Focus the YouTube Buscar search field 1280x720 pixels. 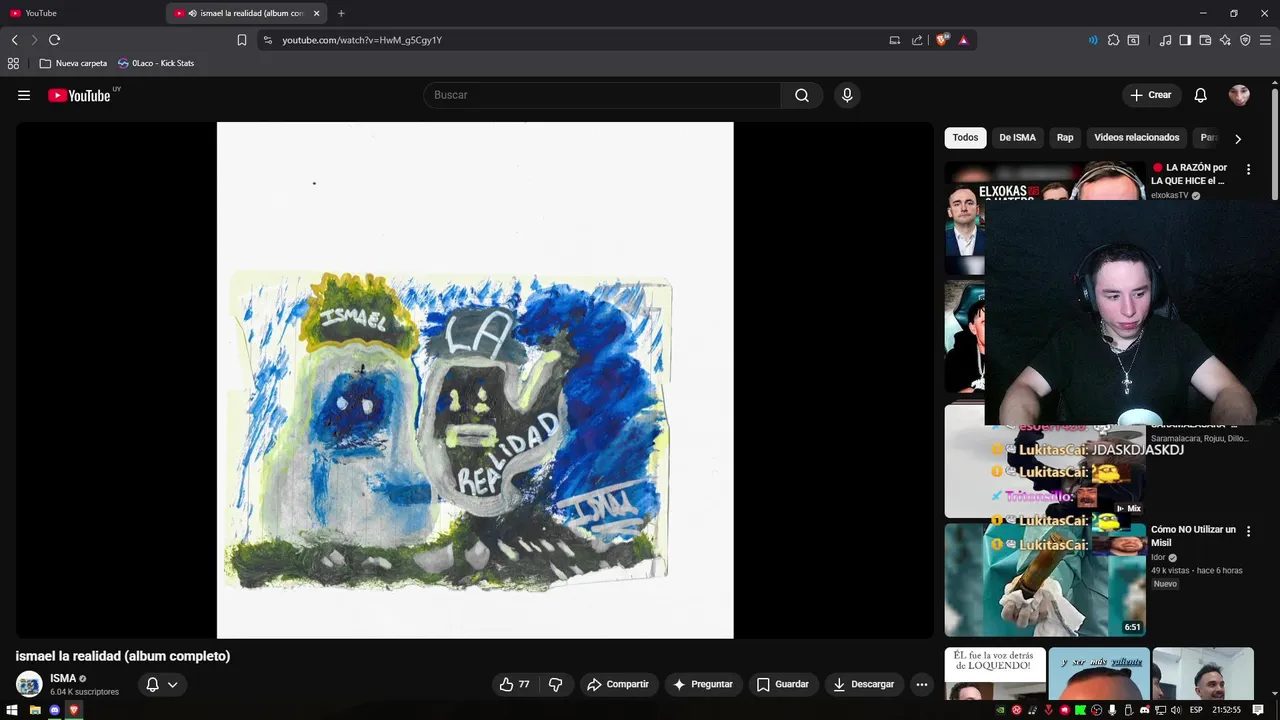click(603, 95)
